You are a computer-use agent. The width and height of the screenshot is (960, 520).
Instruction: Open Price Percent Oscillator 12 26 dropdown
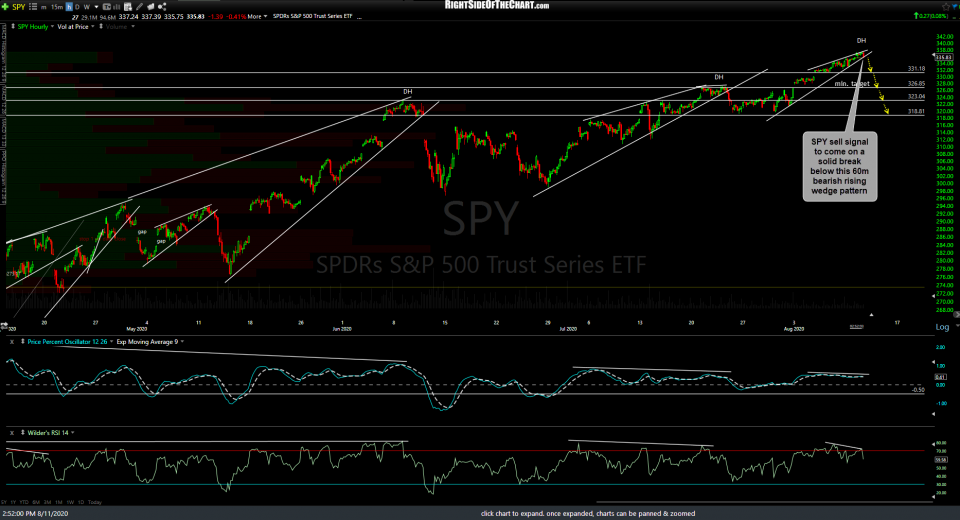click(111, 342)
